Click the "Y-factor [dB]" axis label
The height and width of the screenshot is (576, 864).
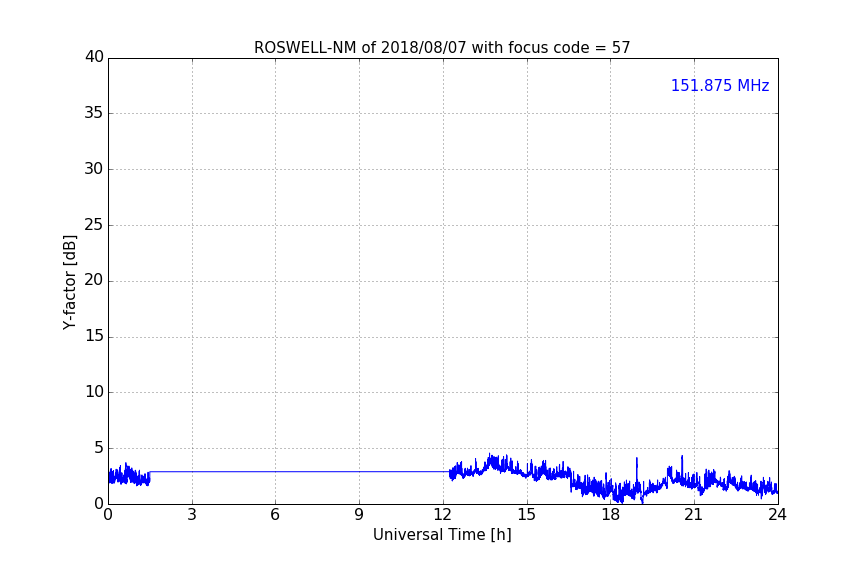click(69, 282)
